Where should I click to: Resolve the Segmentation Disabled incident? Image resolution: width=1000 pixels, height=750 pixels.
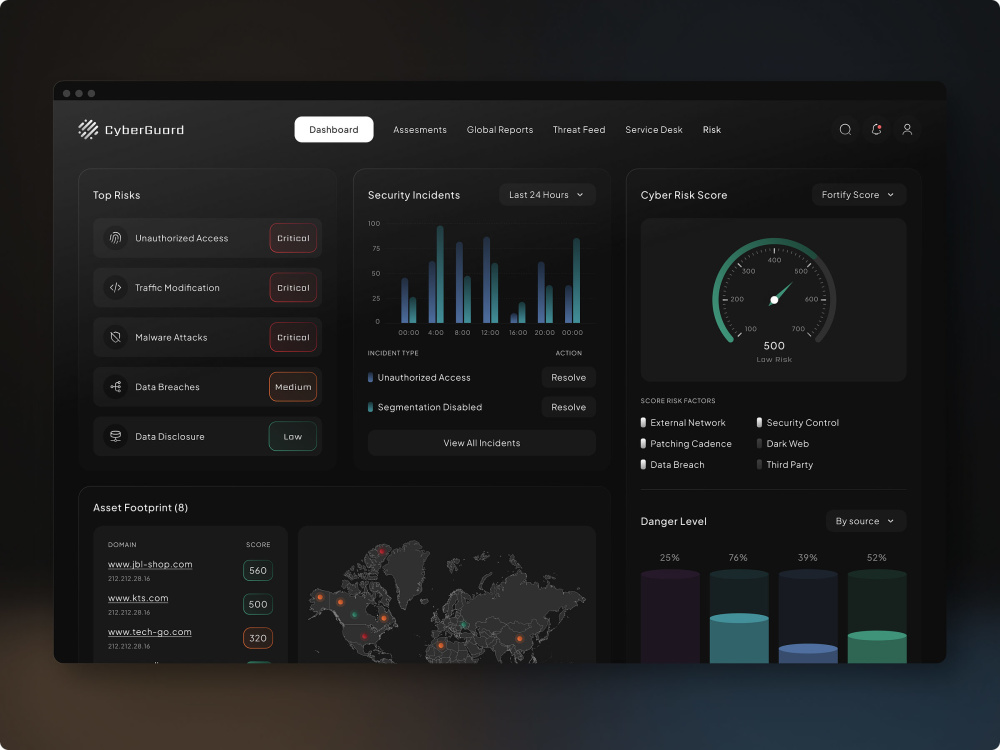point(568,407)
